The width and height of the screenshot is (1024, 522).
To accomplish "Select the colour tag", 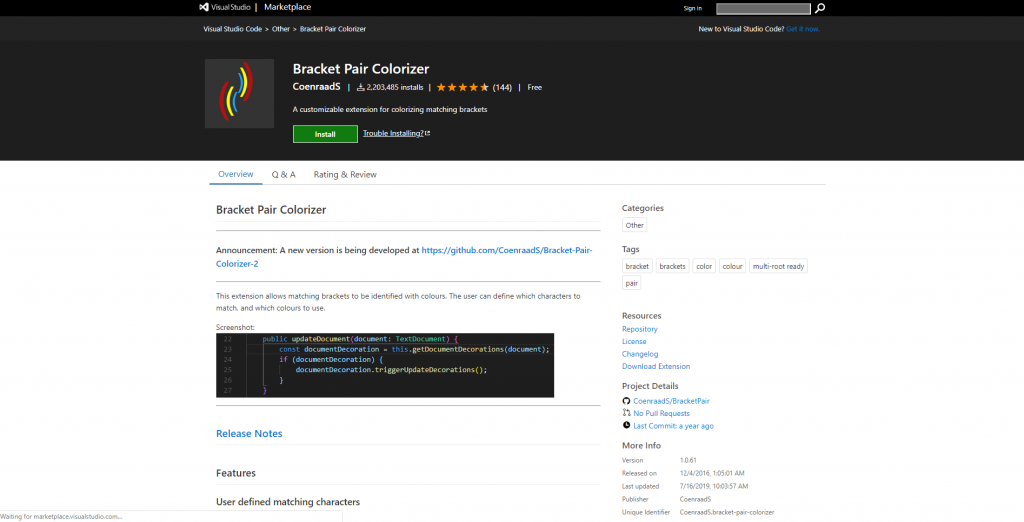I will (x=732, y=267).
